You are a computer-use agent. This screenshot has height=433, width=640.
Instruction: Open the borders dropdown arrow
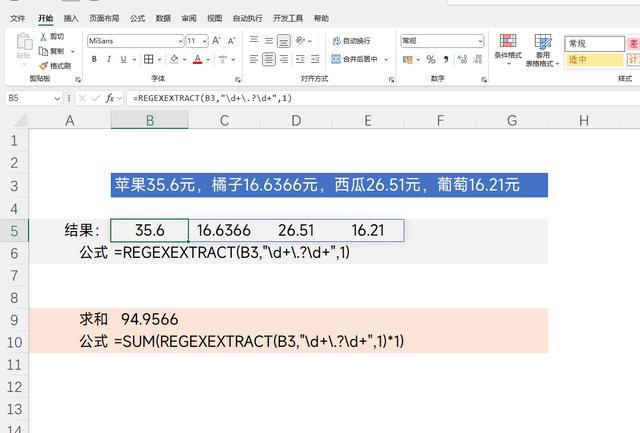159,60
